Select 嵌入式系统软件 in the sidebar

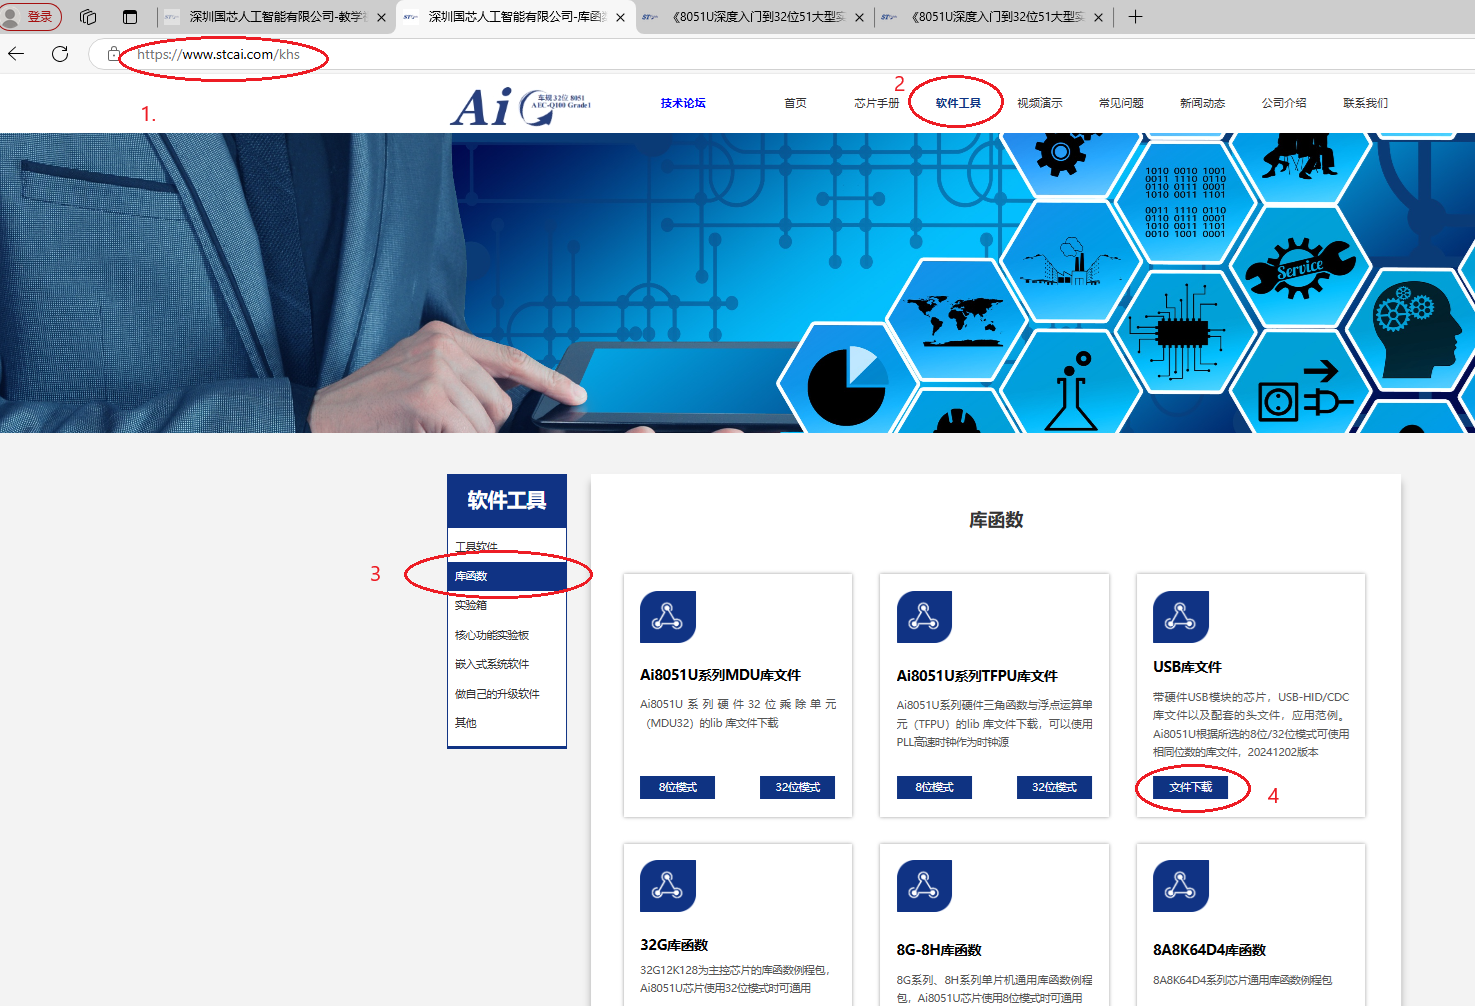(507, 664)
